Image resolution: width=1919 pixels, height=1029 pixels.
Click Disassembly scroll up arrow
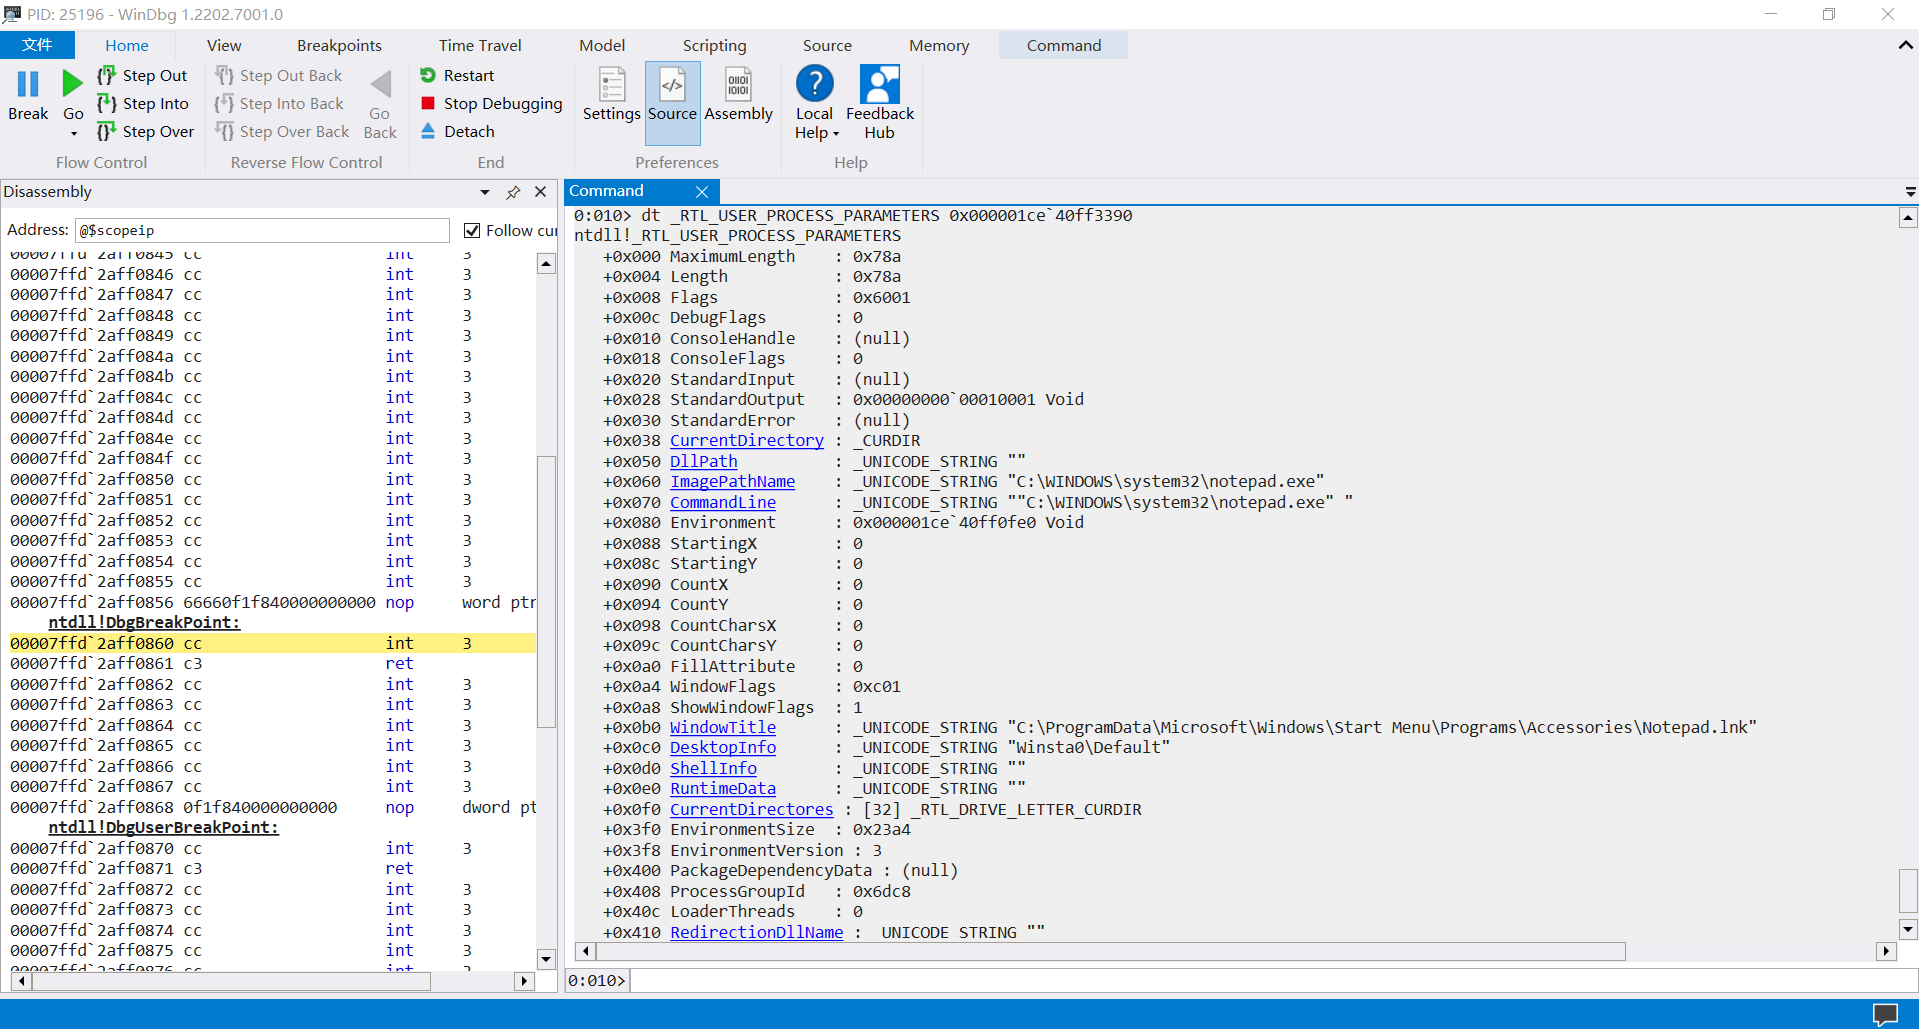point(546,264)
